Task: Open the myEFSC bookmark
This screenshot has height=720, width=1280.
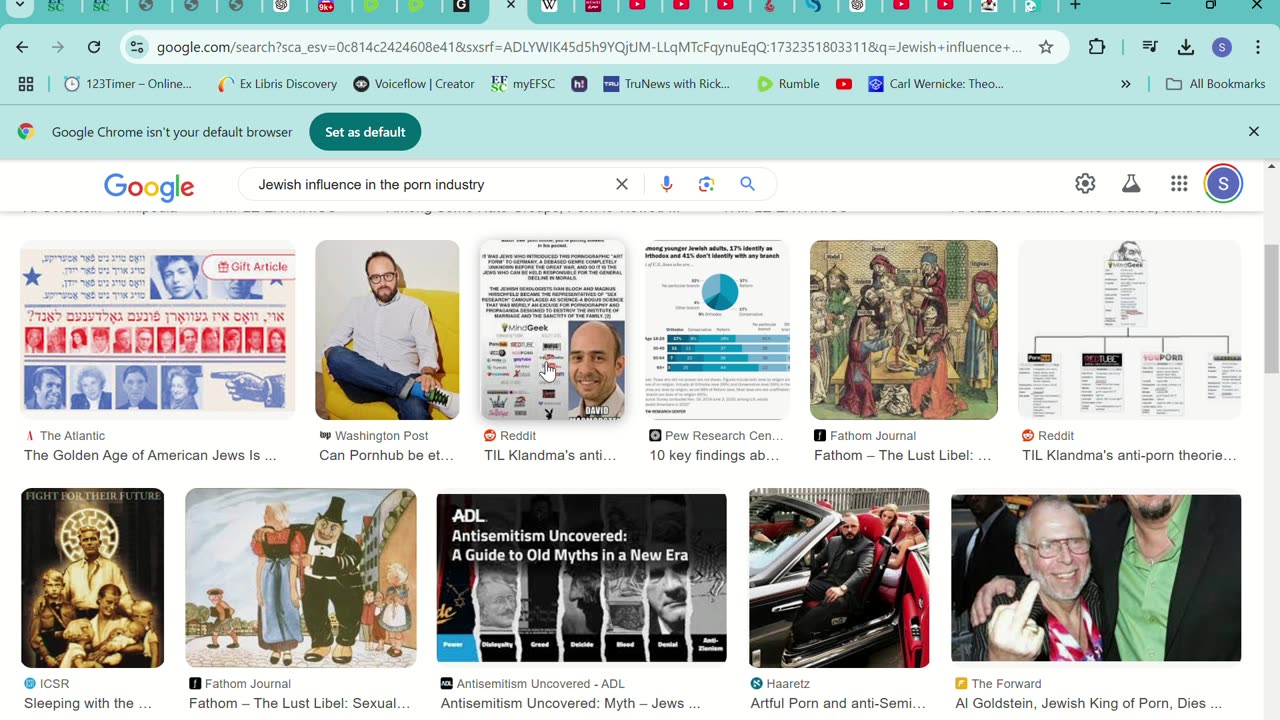Action: (x=523, y=84)
